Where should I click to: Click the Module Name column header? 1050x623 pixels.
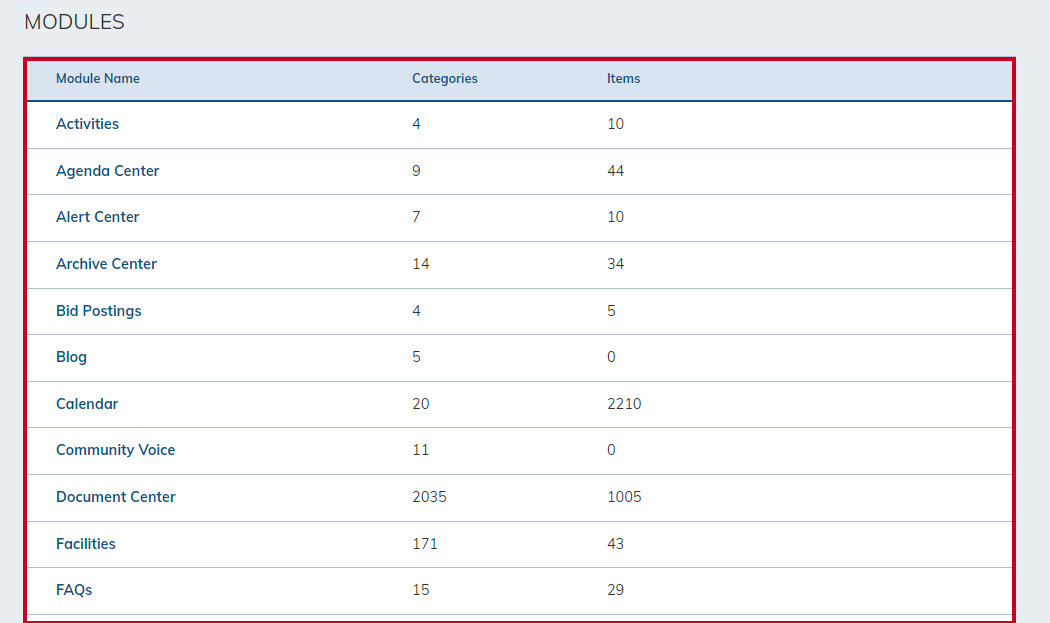[x=98, y=78]
